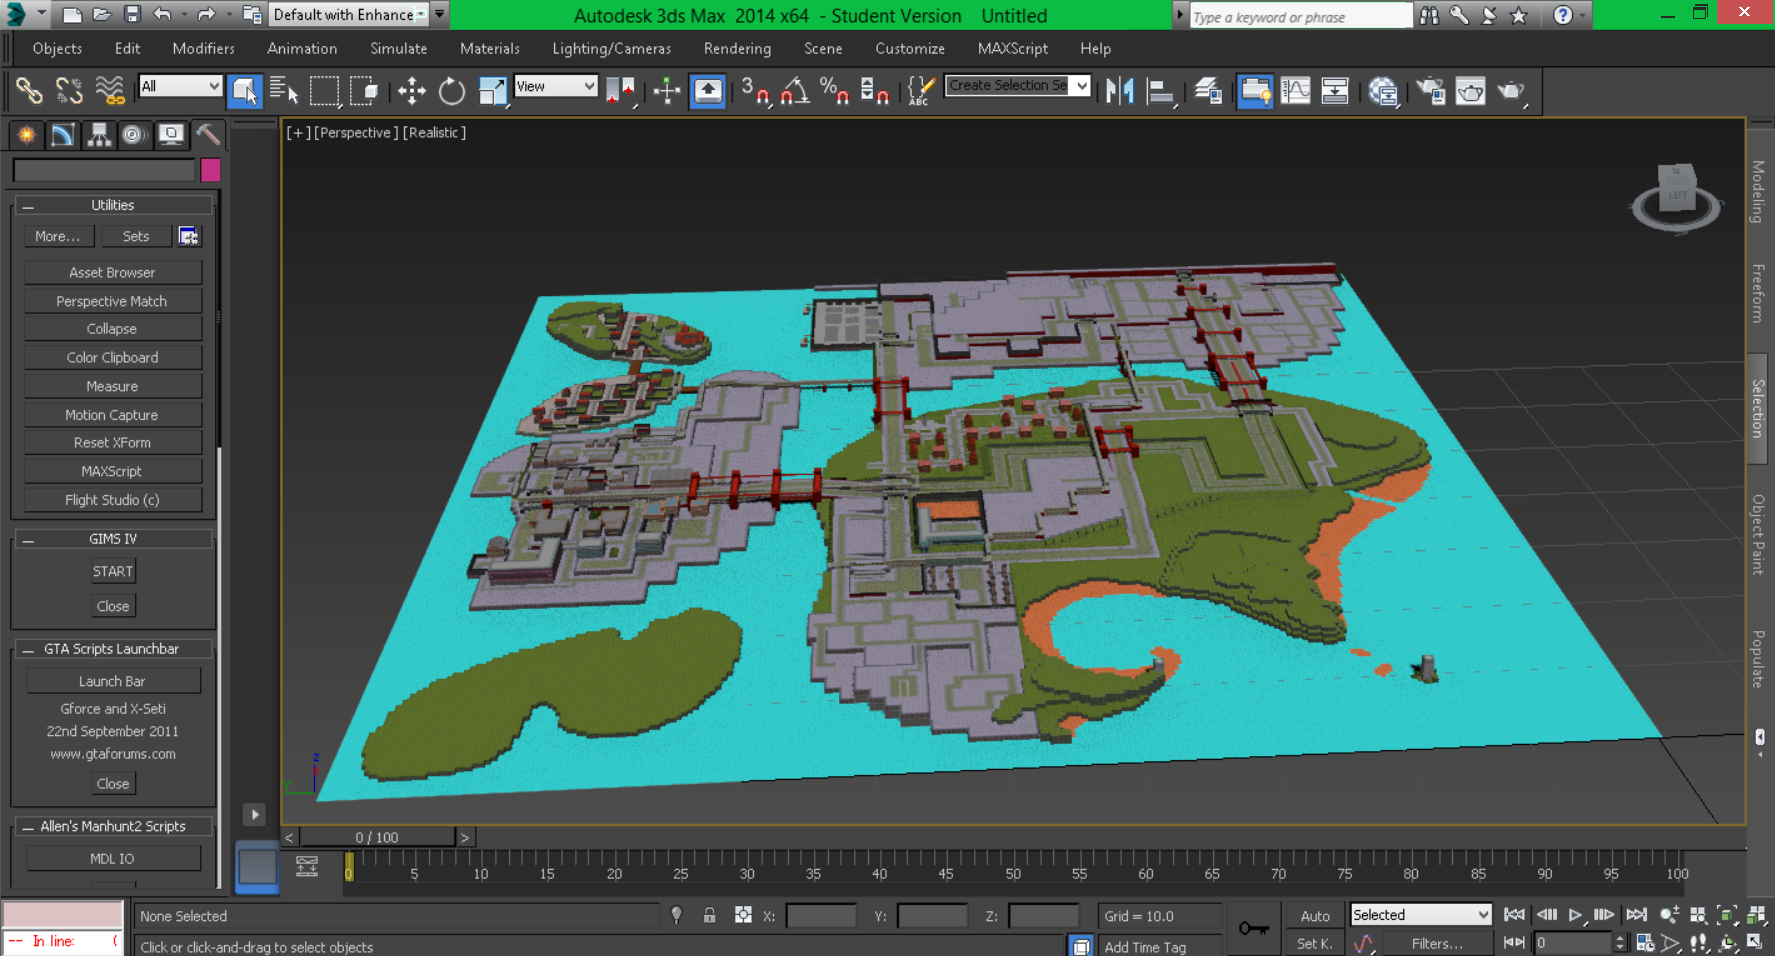Click Edit Named Selection Sets icon
1775x956 pixels.
pyautogui.click(x=920, y=91)
